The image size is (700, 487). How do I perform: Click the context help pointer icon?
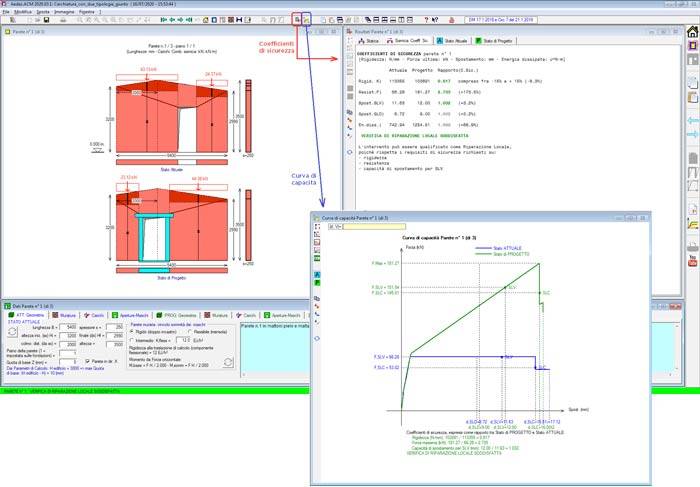pos(435,20)
